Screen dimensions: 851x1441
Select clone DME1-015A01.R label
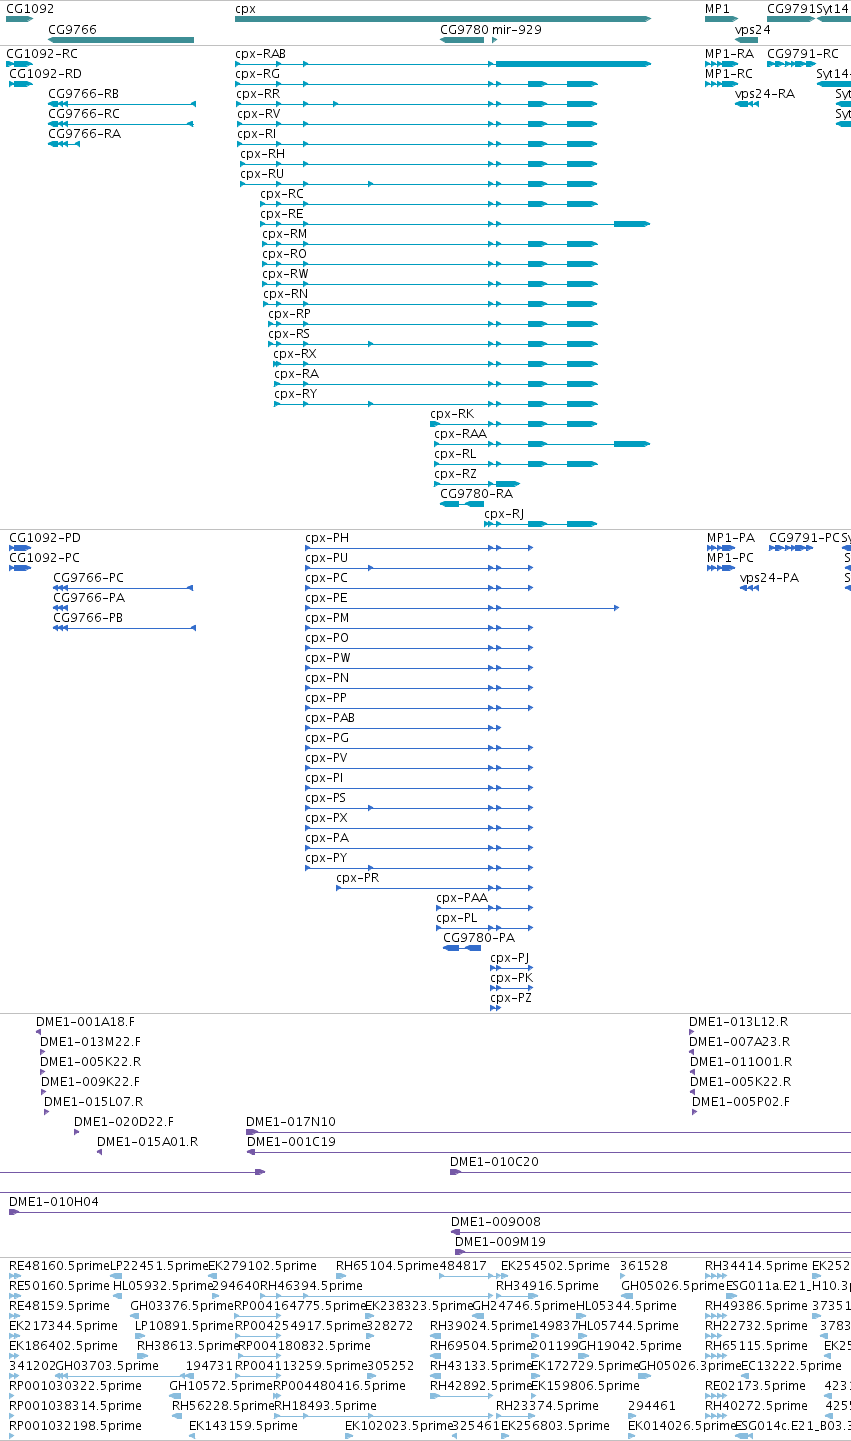point(148,1142)
